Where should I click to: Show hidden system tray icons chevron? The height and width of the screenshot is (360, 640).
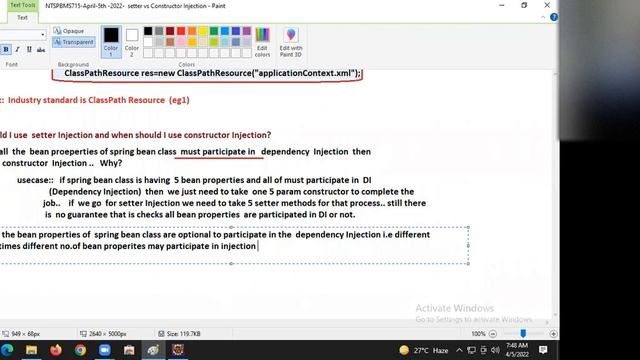[459, 350]
